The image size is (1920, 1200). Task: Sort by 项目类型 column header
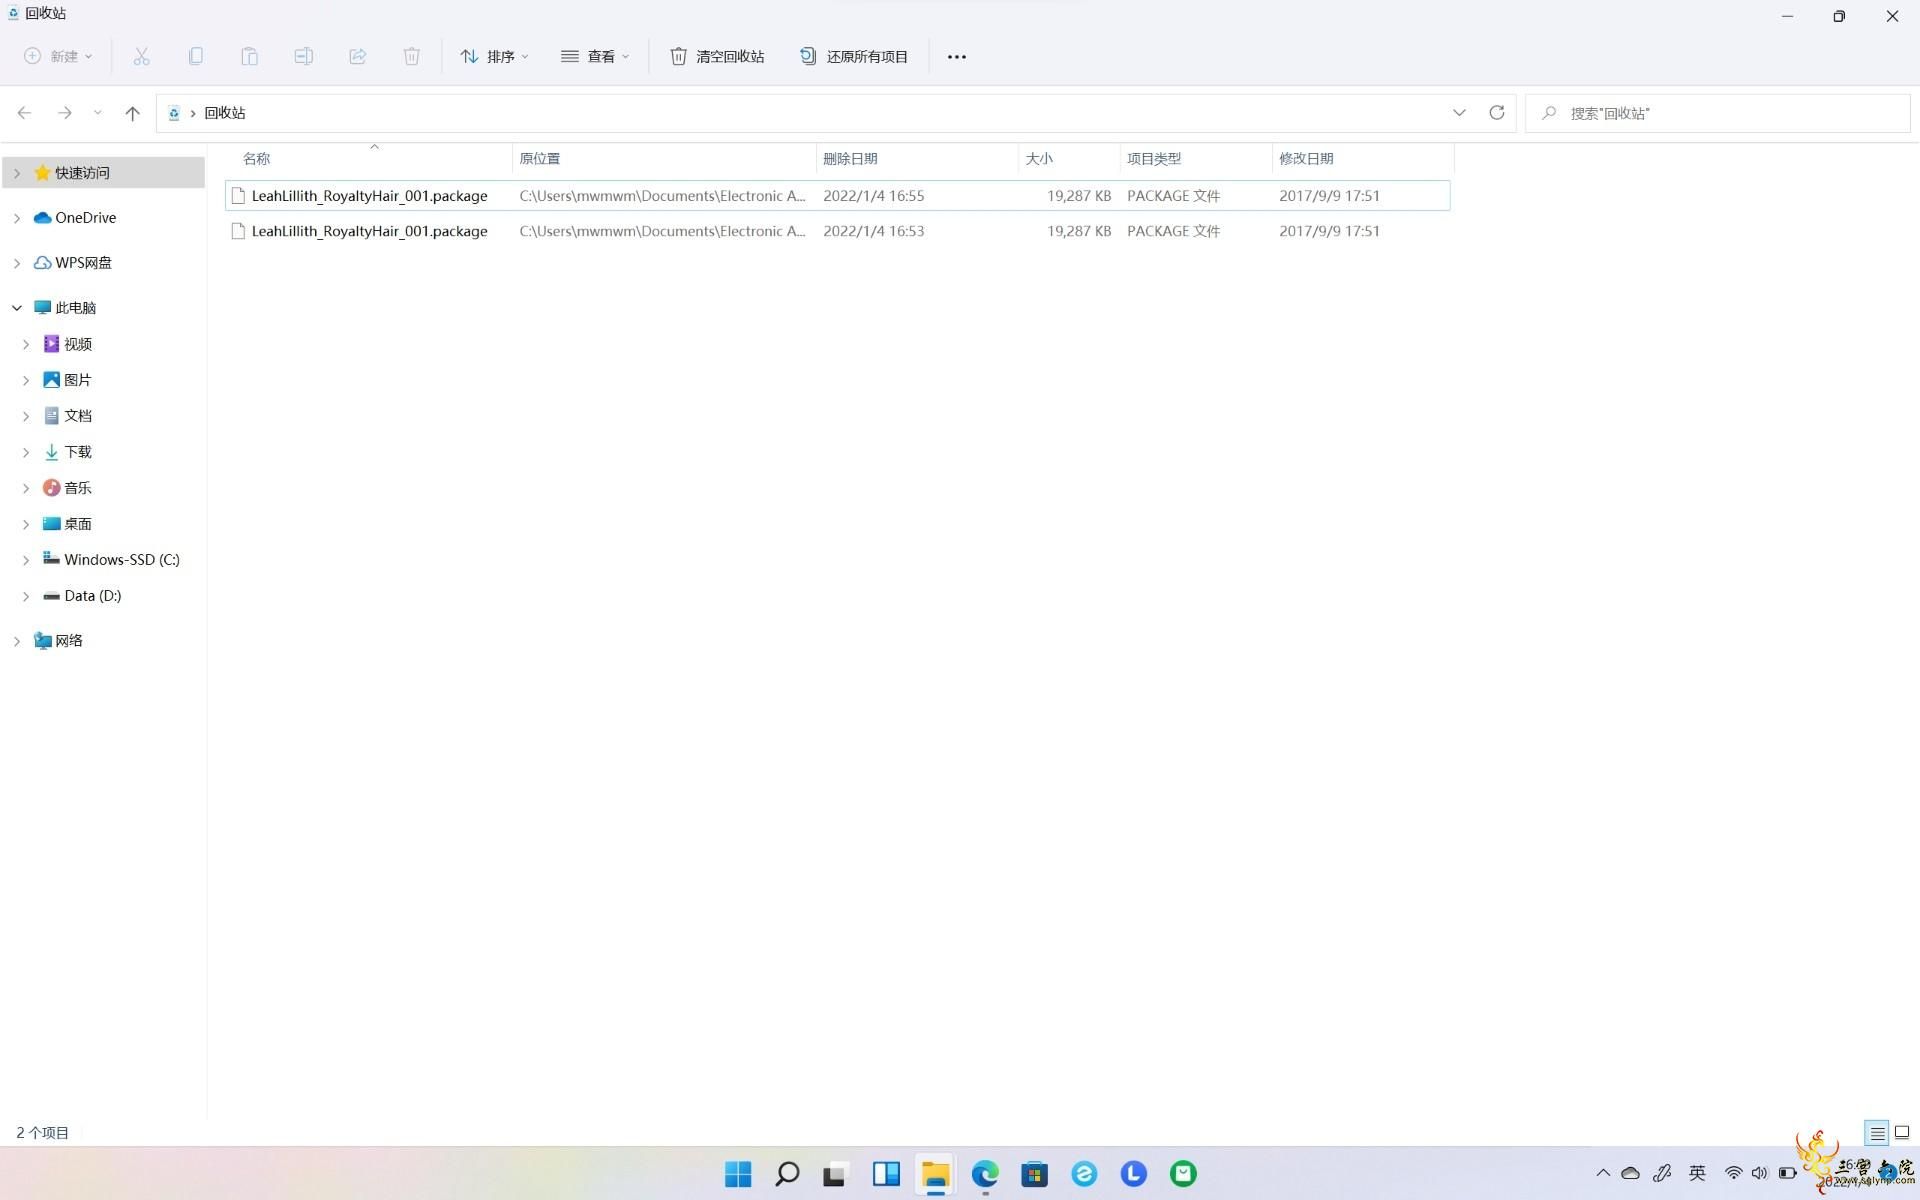pyautogui.click(x=1154, y=159)
